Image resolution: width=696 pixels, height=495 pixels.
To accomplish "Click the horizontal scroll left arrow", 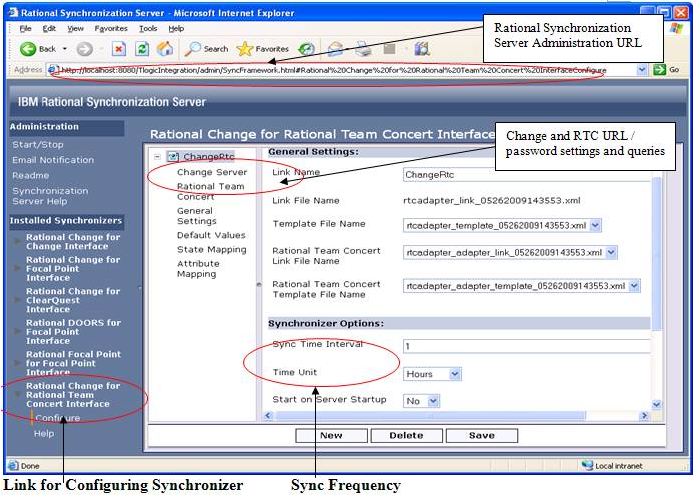I will [x=268, y=416].
